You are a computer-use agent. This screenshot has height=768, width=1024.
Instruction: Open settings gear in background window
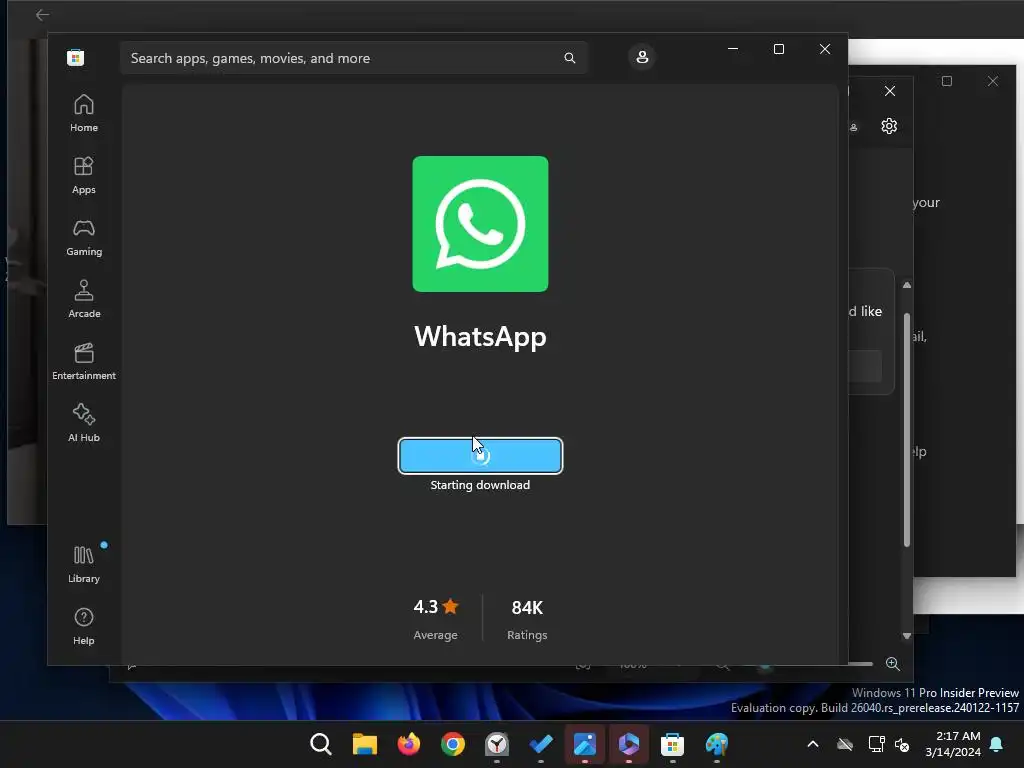tap(889, 126)
